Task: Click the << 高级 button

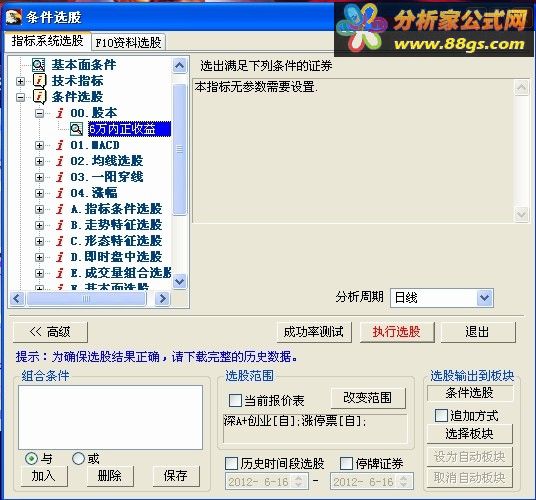Action: pos(50,332)
